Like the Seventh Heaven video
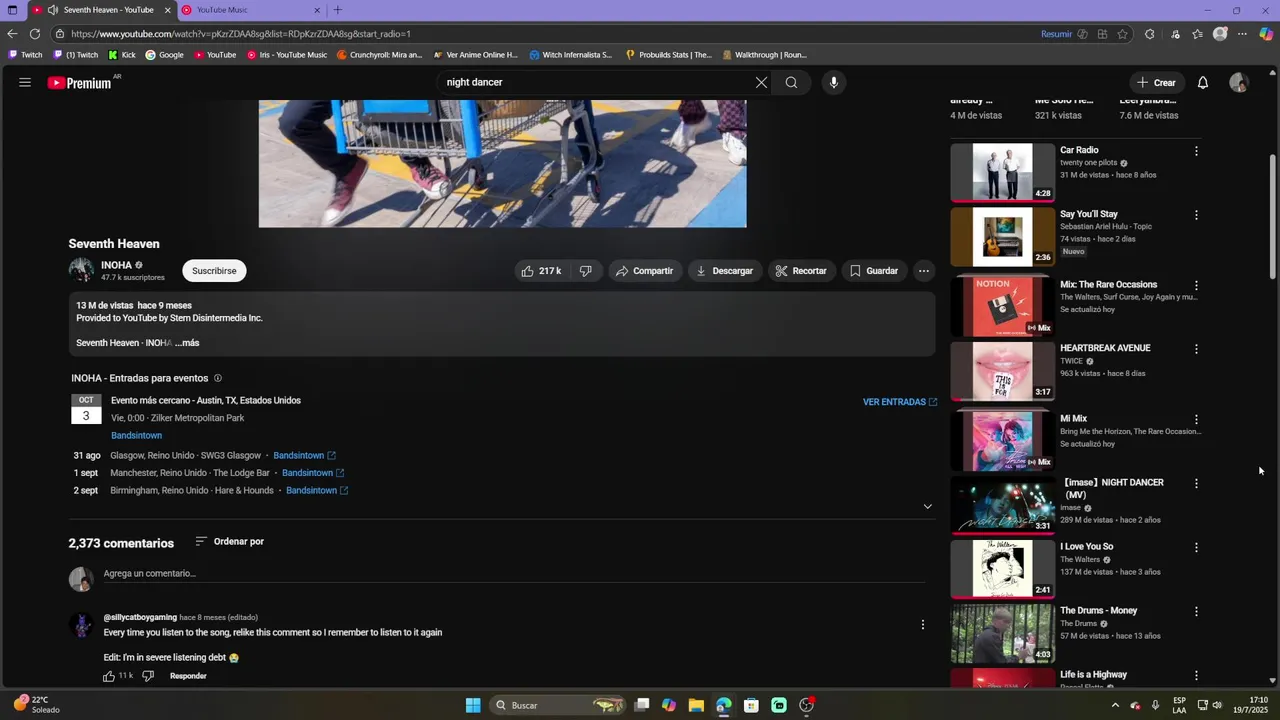This screenshot has width=1280, height=720. [541, 271]
